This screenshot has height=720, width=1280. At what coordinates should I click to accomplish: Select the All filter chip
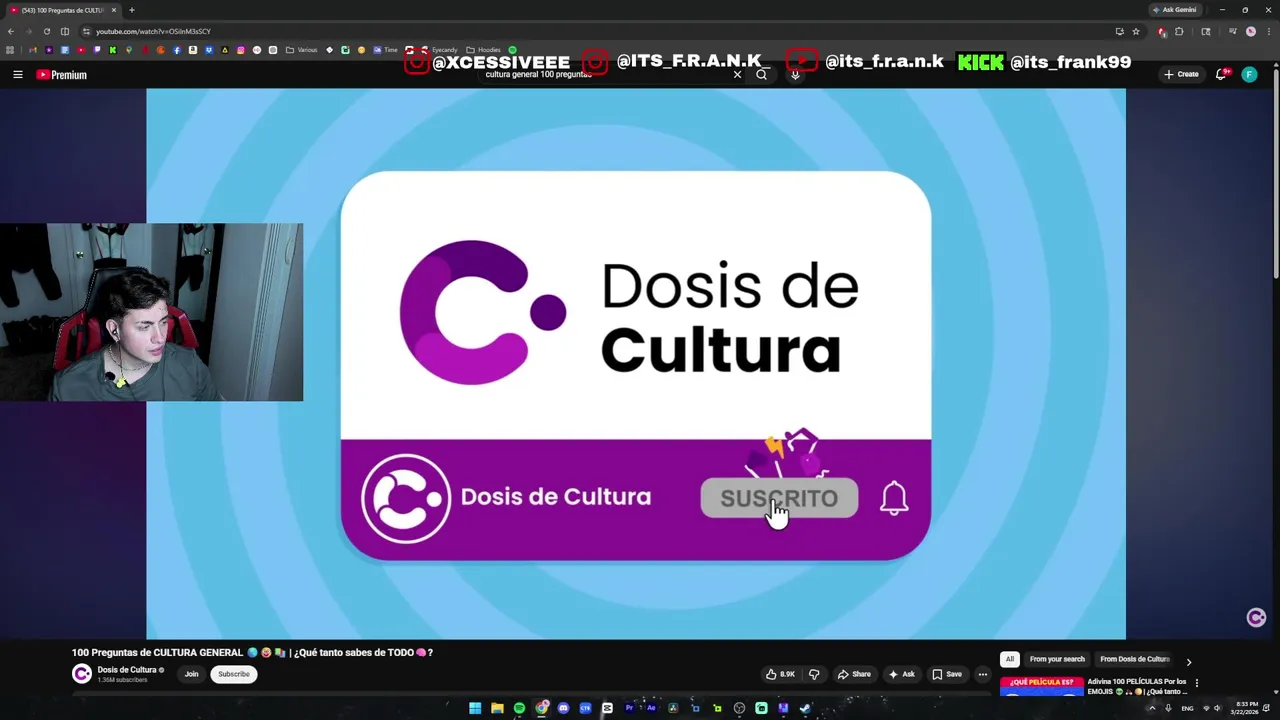click(x=1010, y=659)
